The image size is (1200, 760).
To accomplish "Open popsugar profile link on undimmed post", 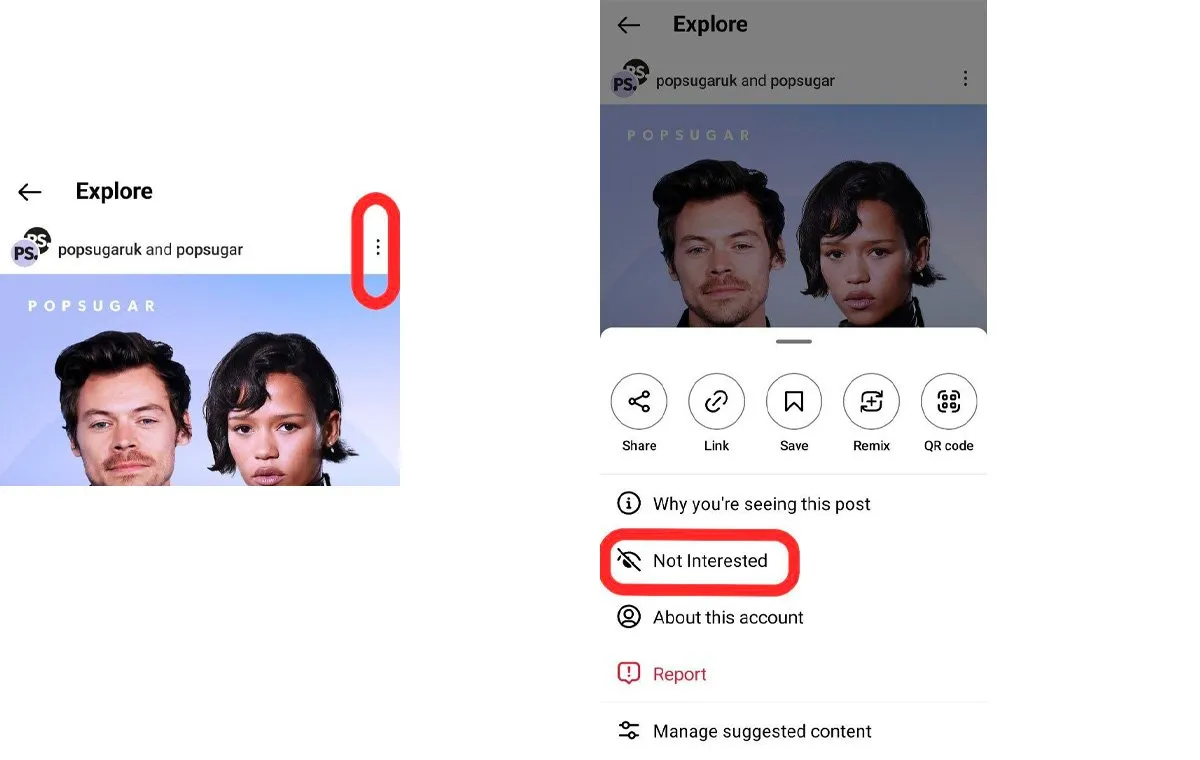I will pyautogui.click(x=209, y=250).
